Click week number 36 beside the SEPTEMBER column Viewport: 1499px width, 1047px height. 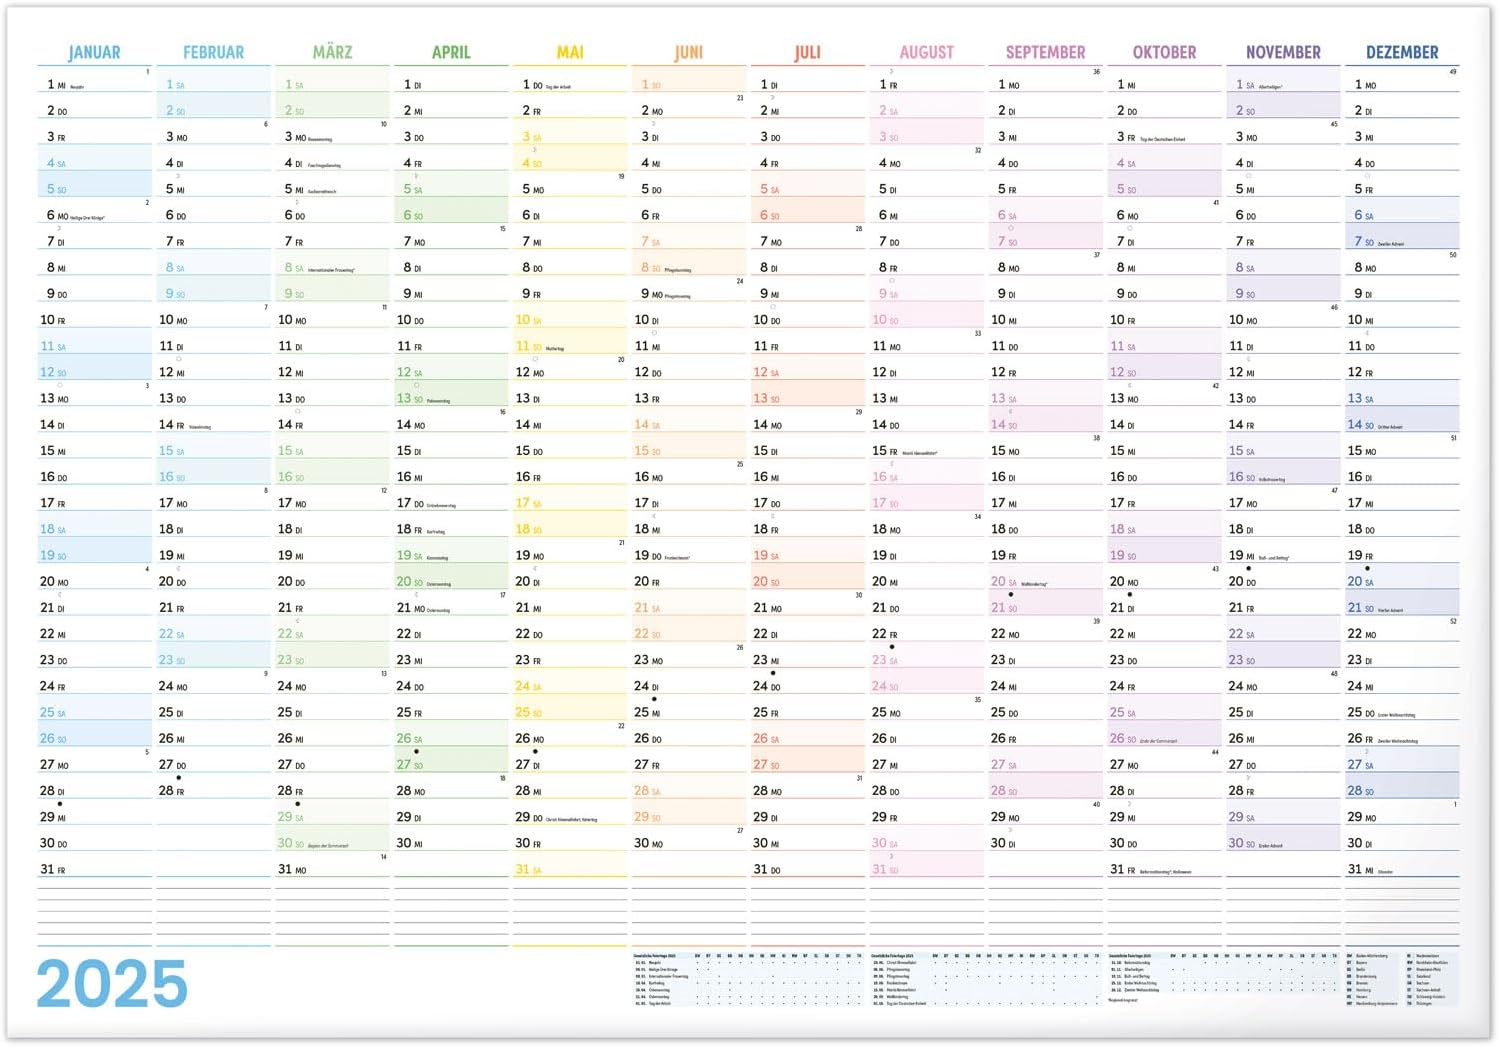coord(1096,72)
